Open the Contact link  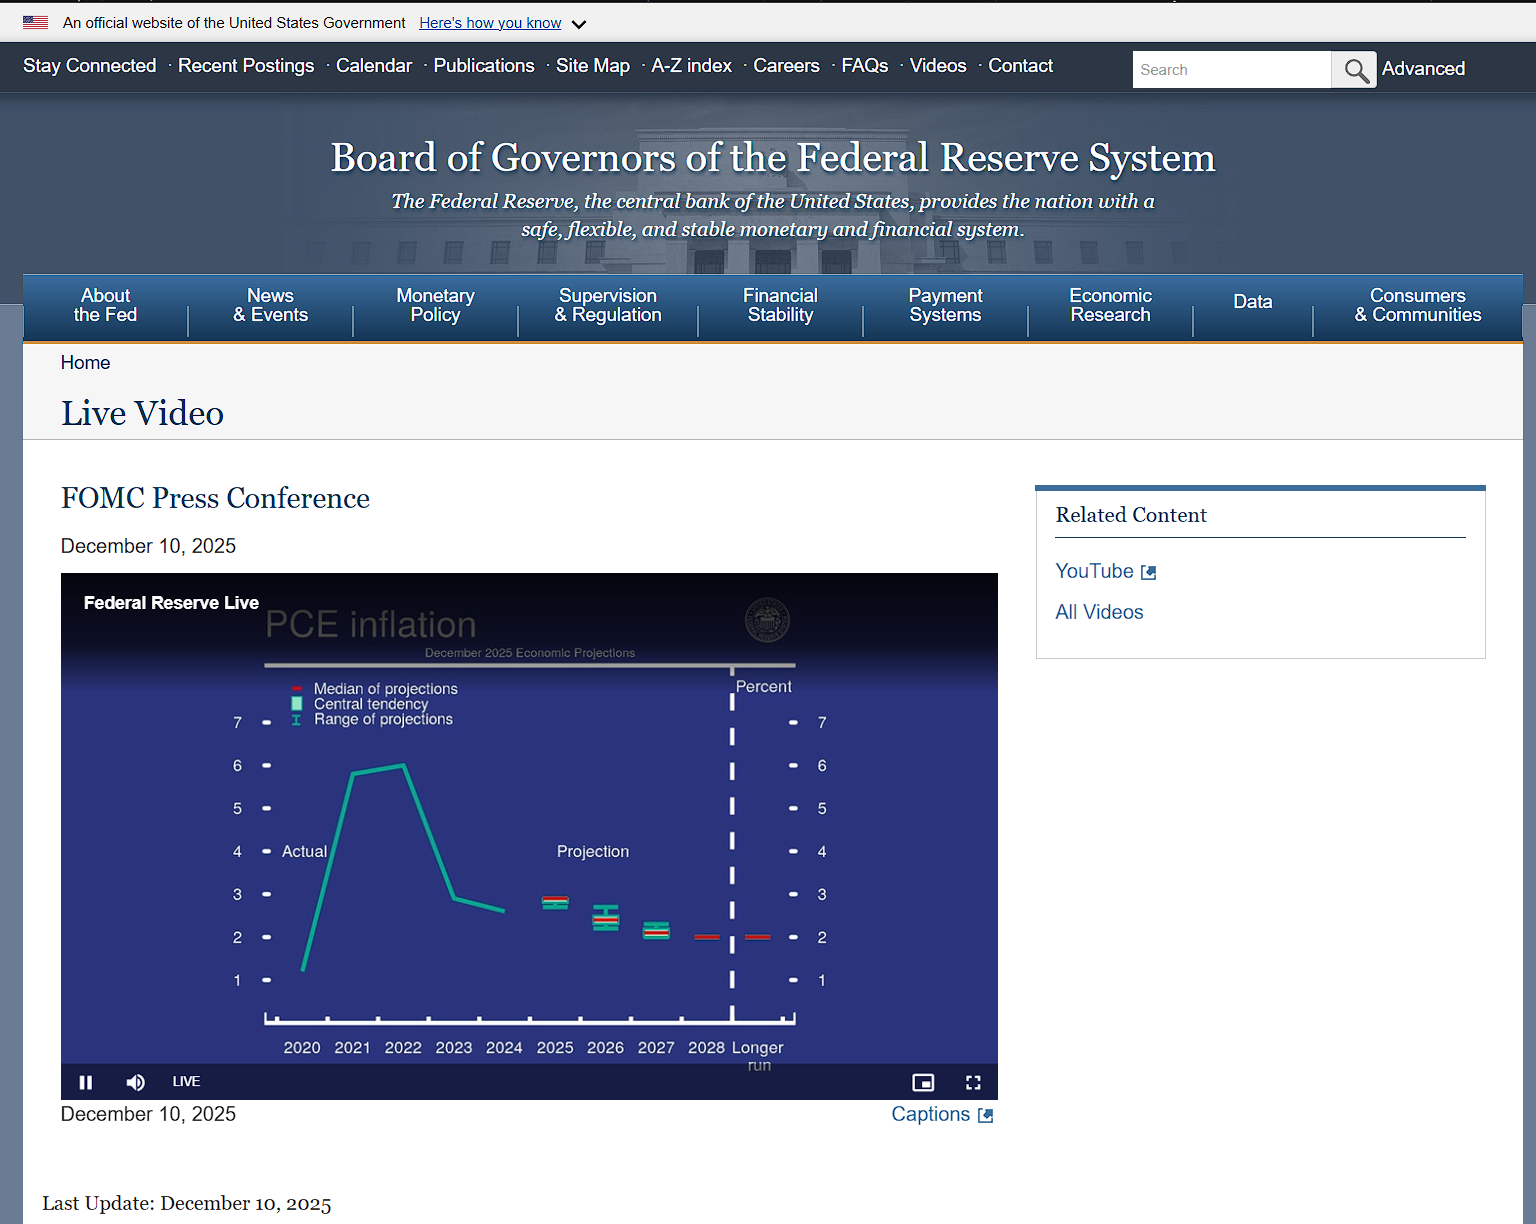coord(1021,66)
